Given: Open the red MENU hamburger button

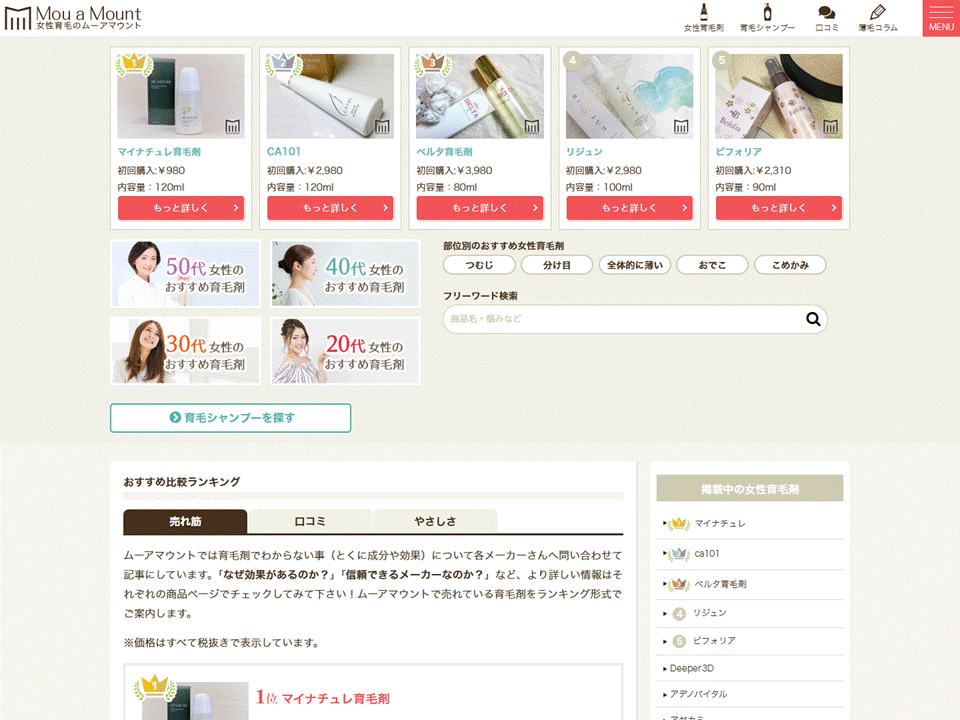Looking at the screenshot, I should tap(941, 18).
